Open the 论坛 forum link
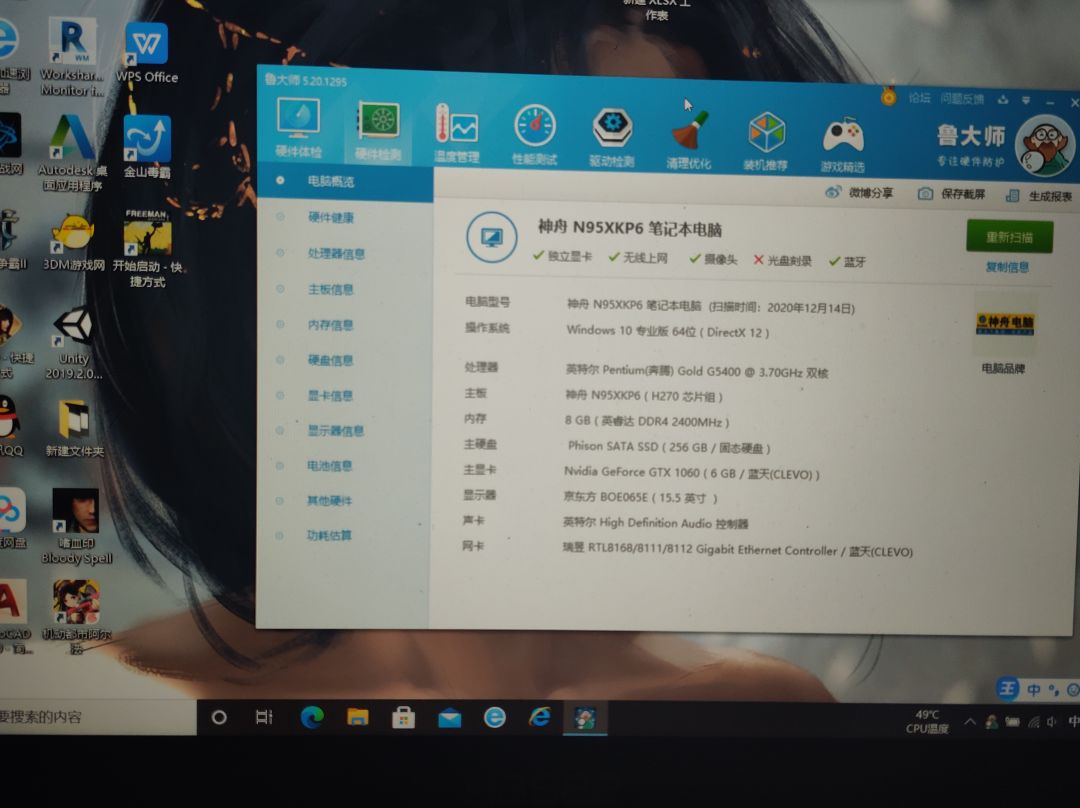Image resolution: width=1080 pixels, height=808 pixels. click(920, 98)
